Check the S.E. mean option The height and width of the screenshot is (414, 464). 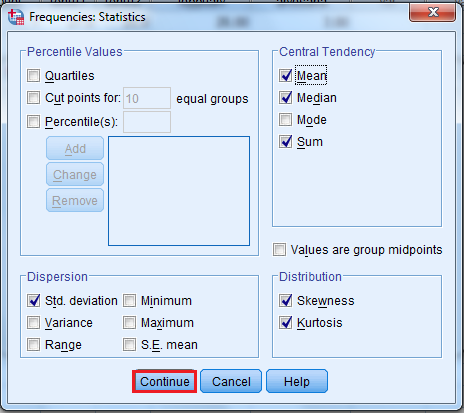[x=129, y=344]
